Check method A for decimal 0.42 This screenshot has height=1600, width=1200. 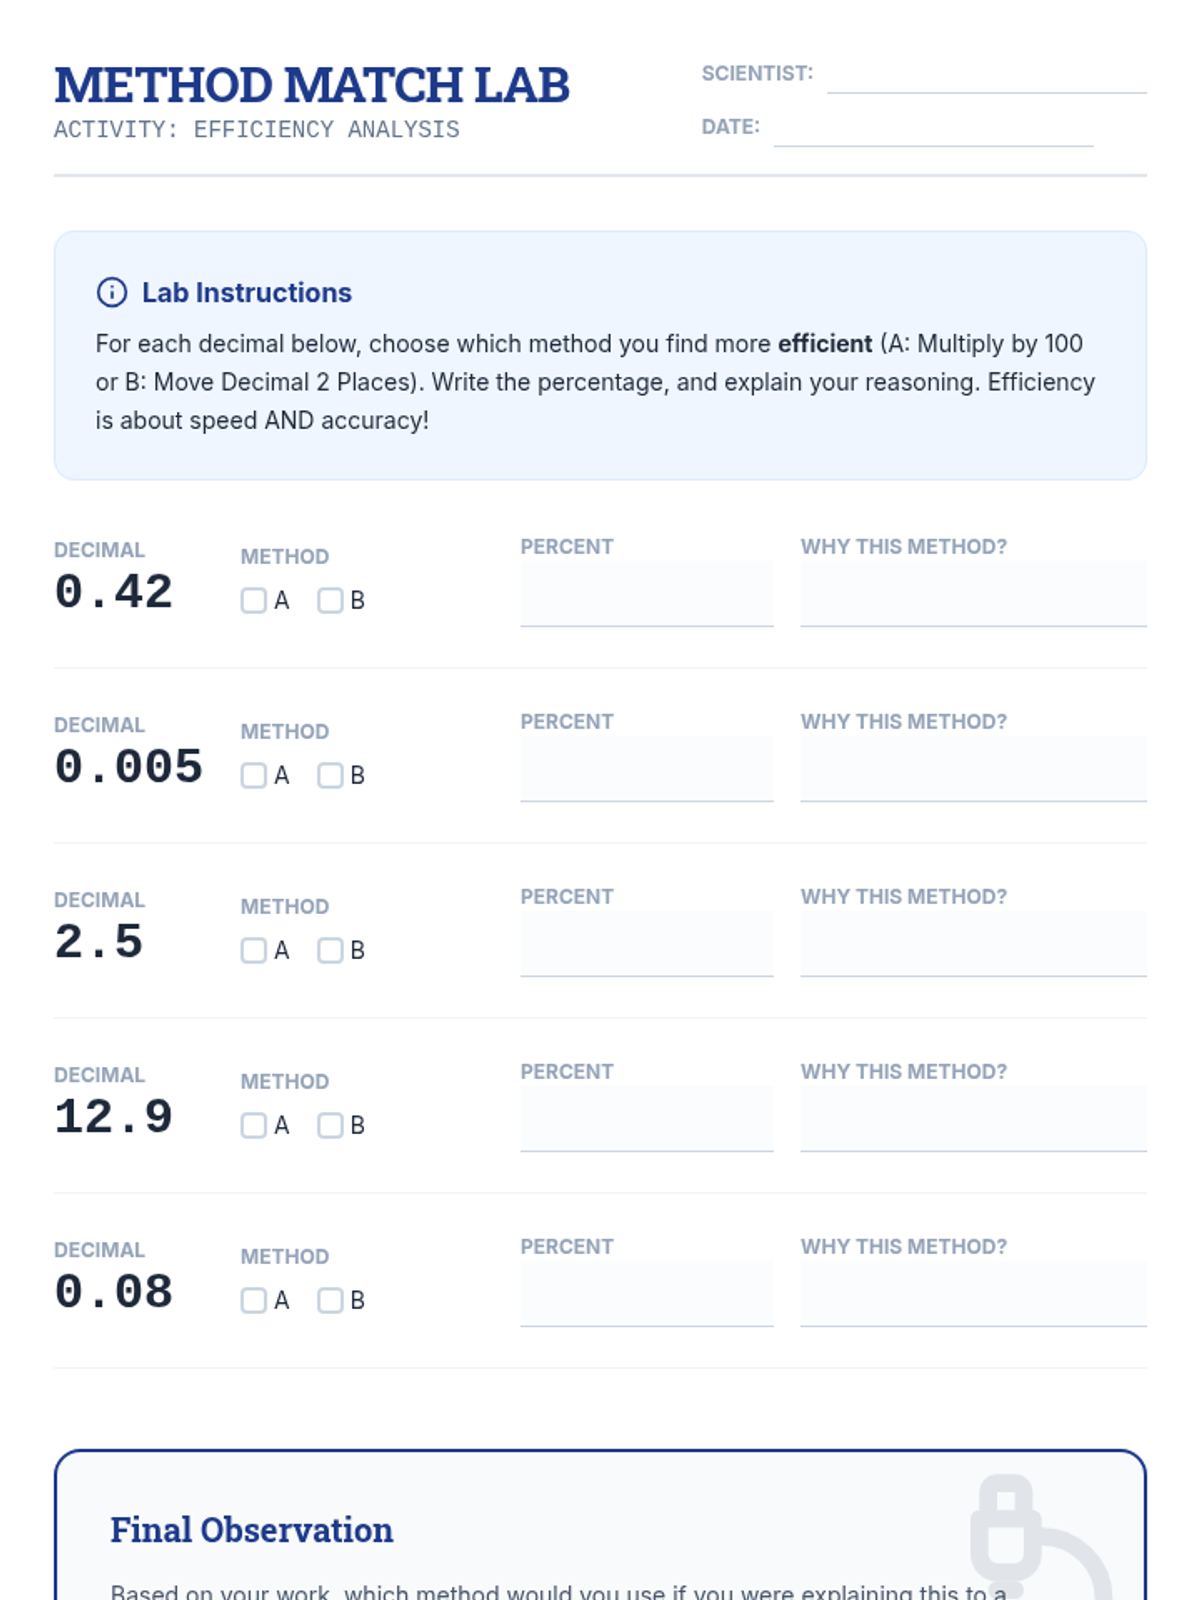tap(254, 600)
